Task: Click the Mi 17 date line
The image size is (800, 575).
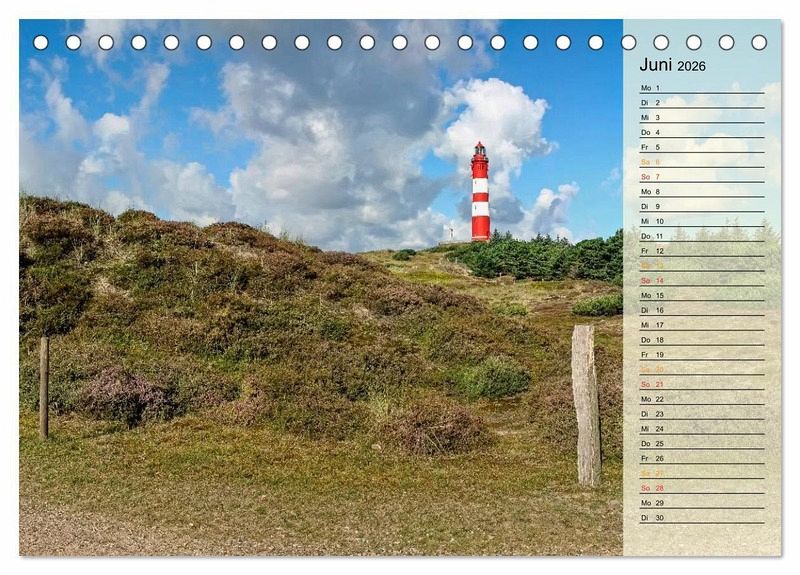Action: pos(700,325)
